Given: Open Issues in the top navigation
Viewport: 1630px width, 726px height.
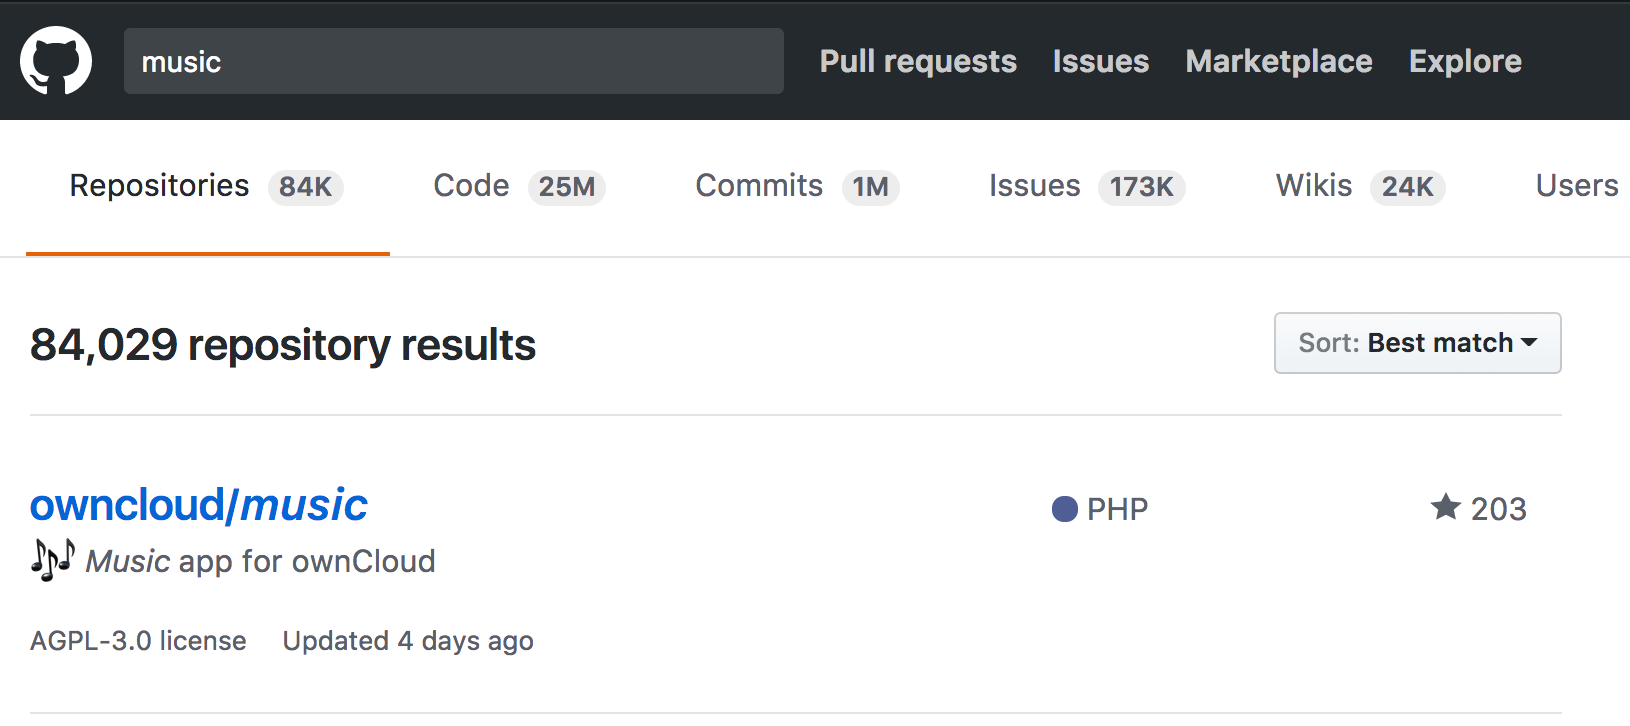Looking at the screenshot, I should tap(1100, 61).
